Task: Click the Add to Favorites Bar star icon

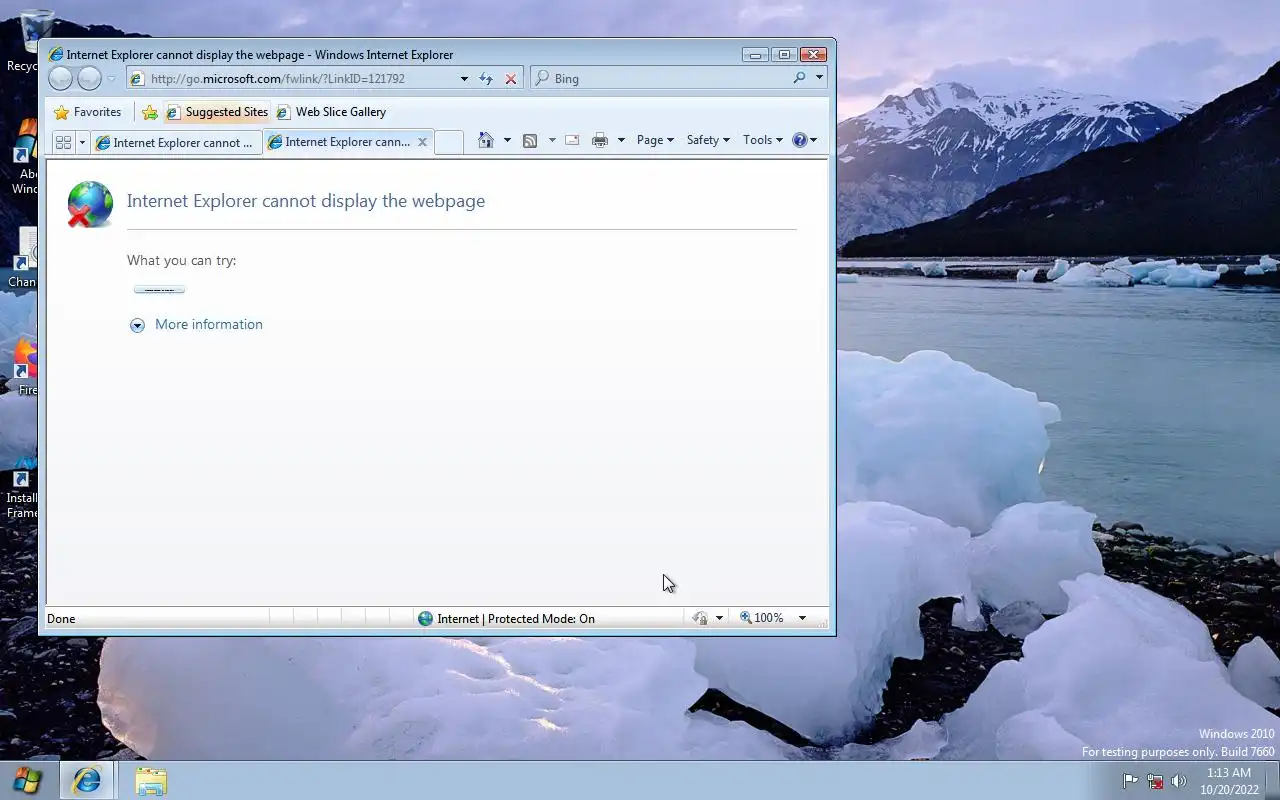Action: coord(149,112)
